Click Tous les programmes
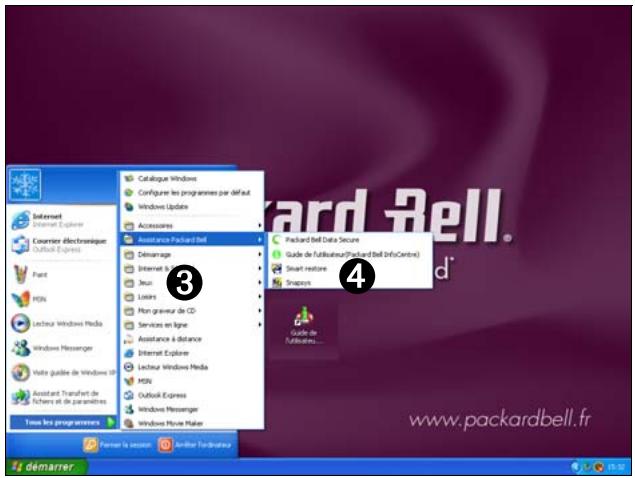 click(x=63, y=423)
